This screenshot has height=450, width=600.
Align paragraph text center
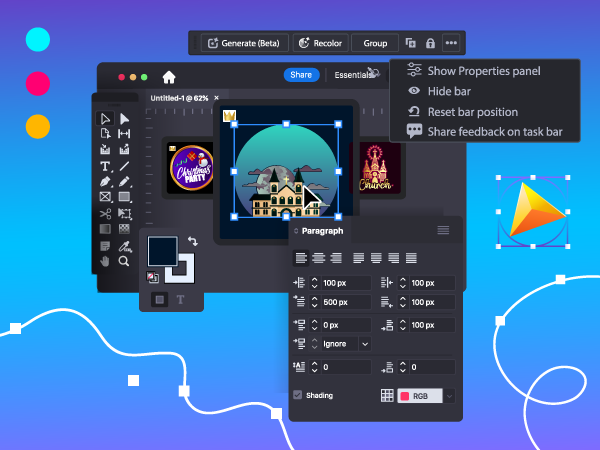click(x=318, y=257)
